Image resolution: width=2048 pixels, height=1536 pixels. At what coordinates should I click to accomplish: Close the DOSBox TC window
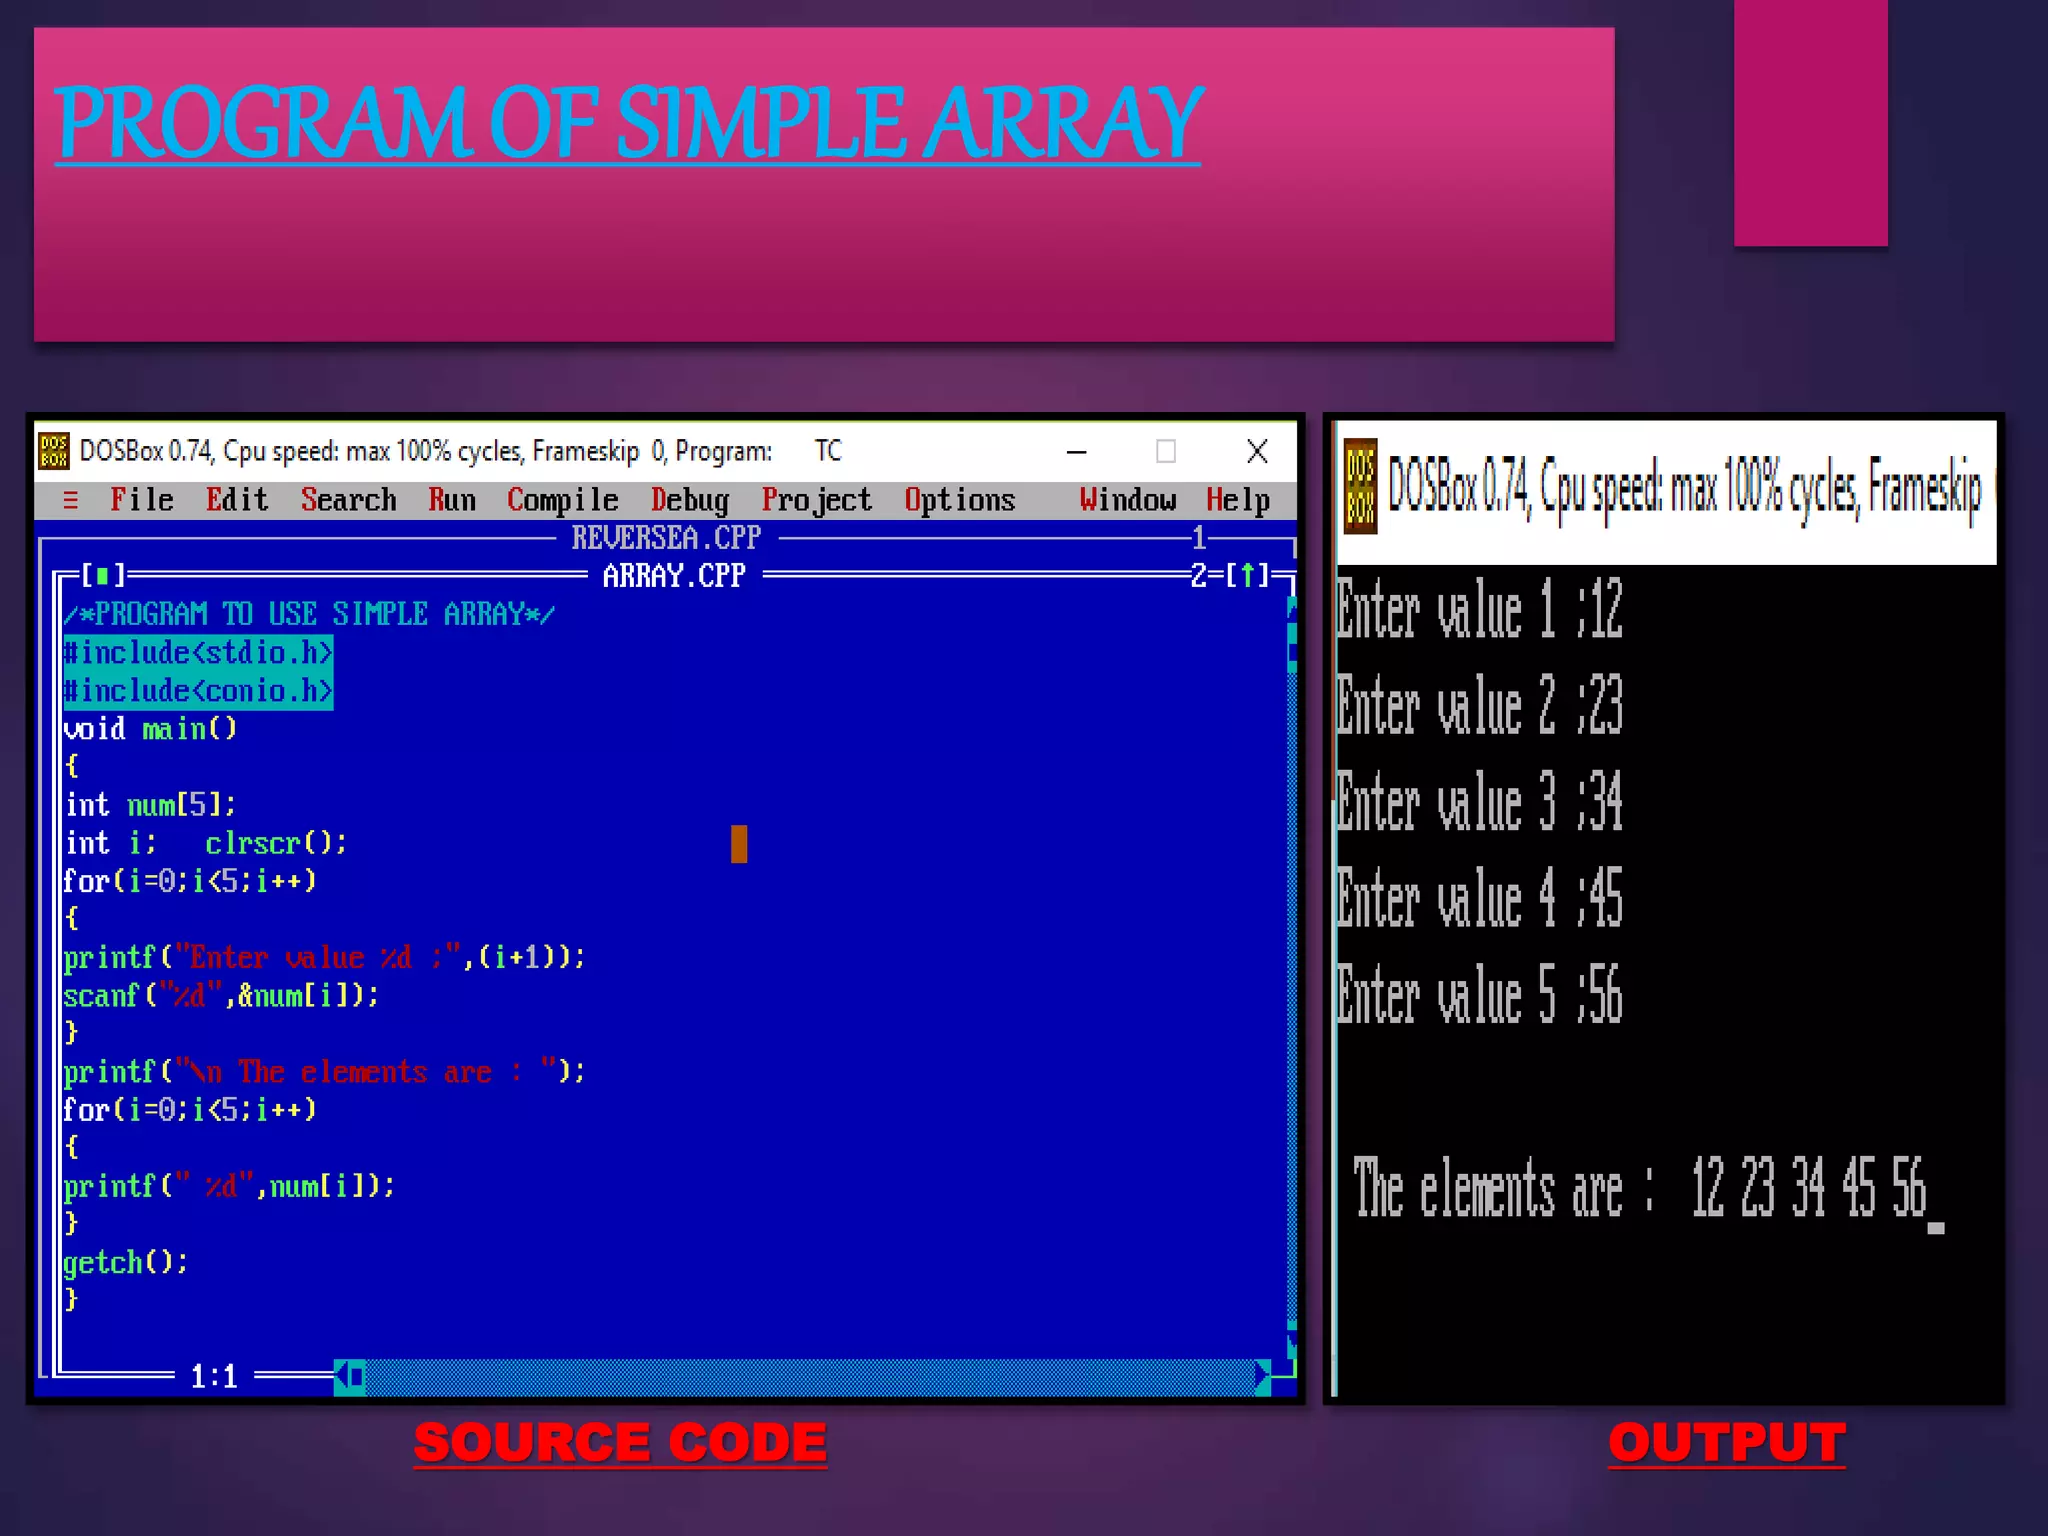(1257, 452)
